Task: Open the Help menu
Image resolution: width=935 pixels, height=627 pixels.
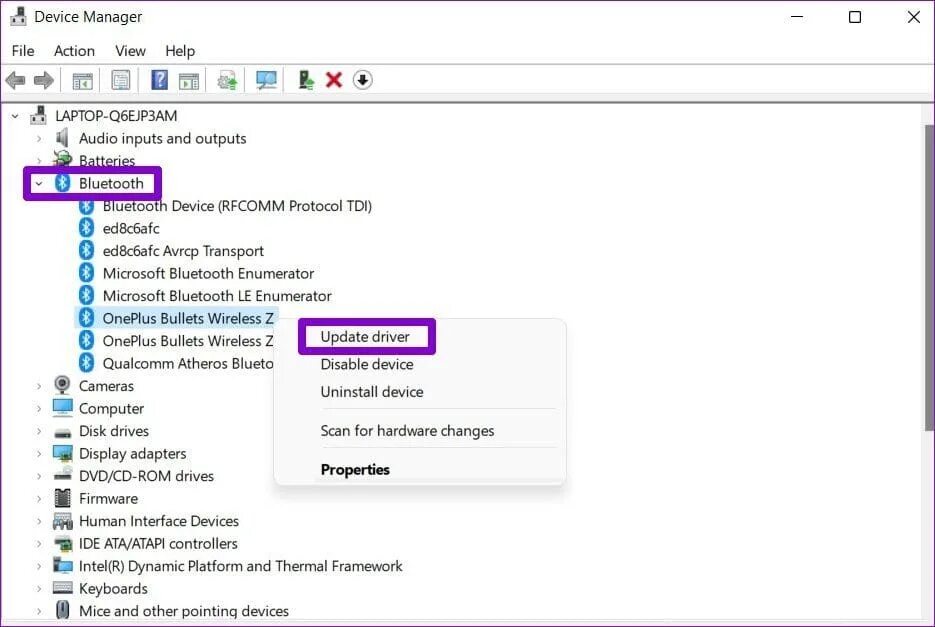Action: pos(180,51)
